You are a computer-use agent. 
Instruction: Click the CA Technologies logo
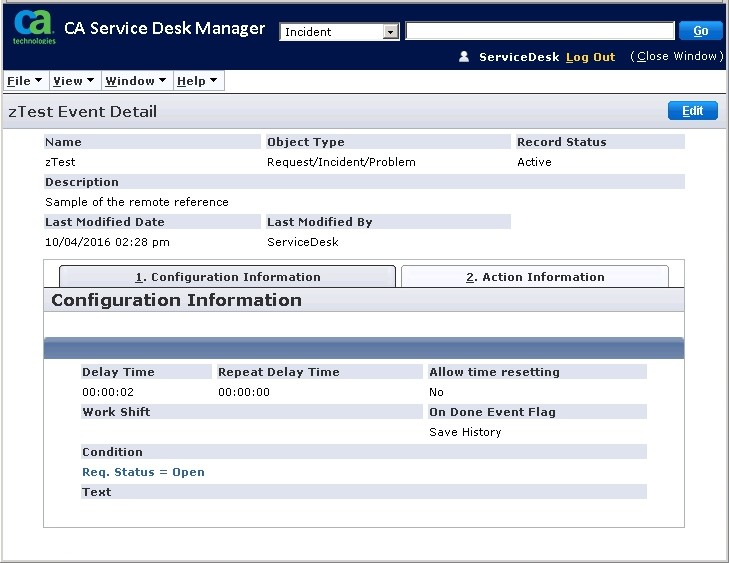34,28
